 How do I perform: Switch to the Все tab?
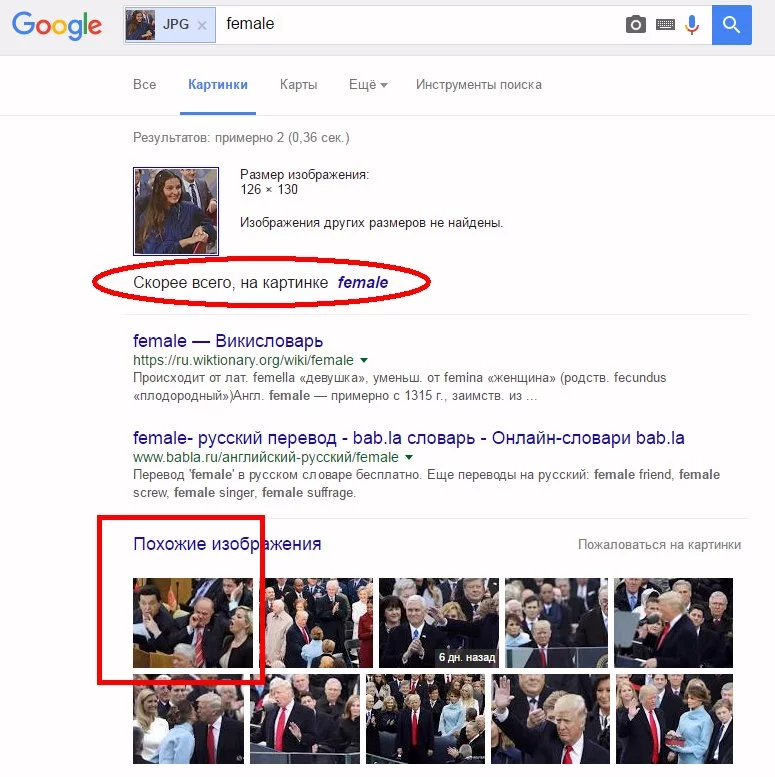(144, 85)
